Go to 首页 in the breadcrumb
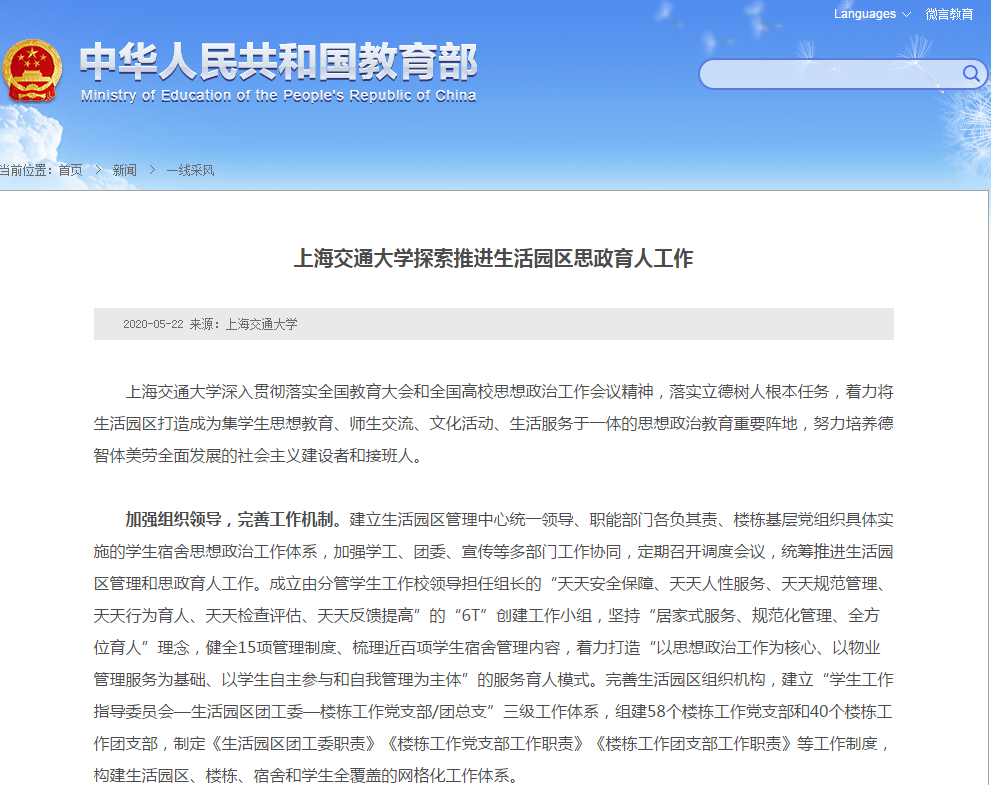The image size is (991, 785). click(70, 170)
